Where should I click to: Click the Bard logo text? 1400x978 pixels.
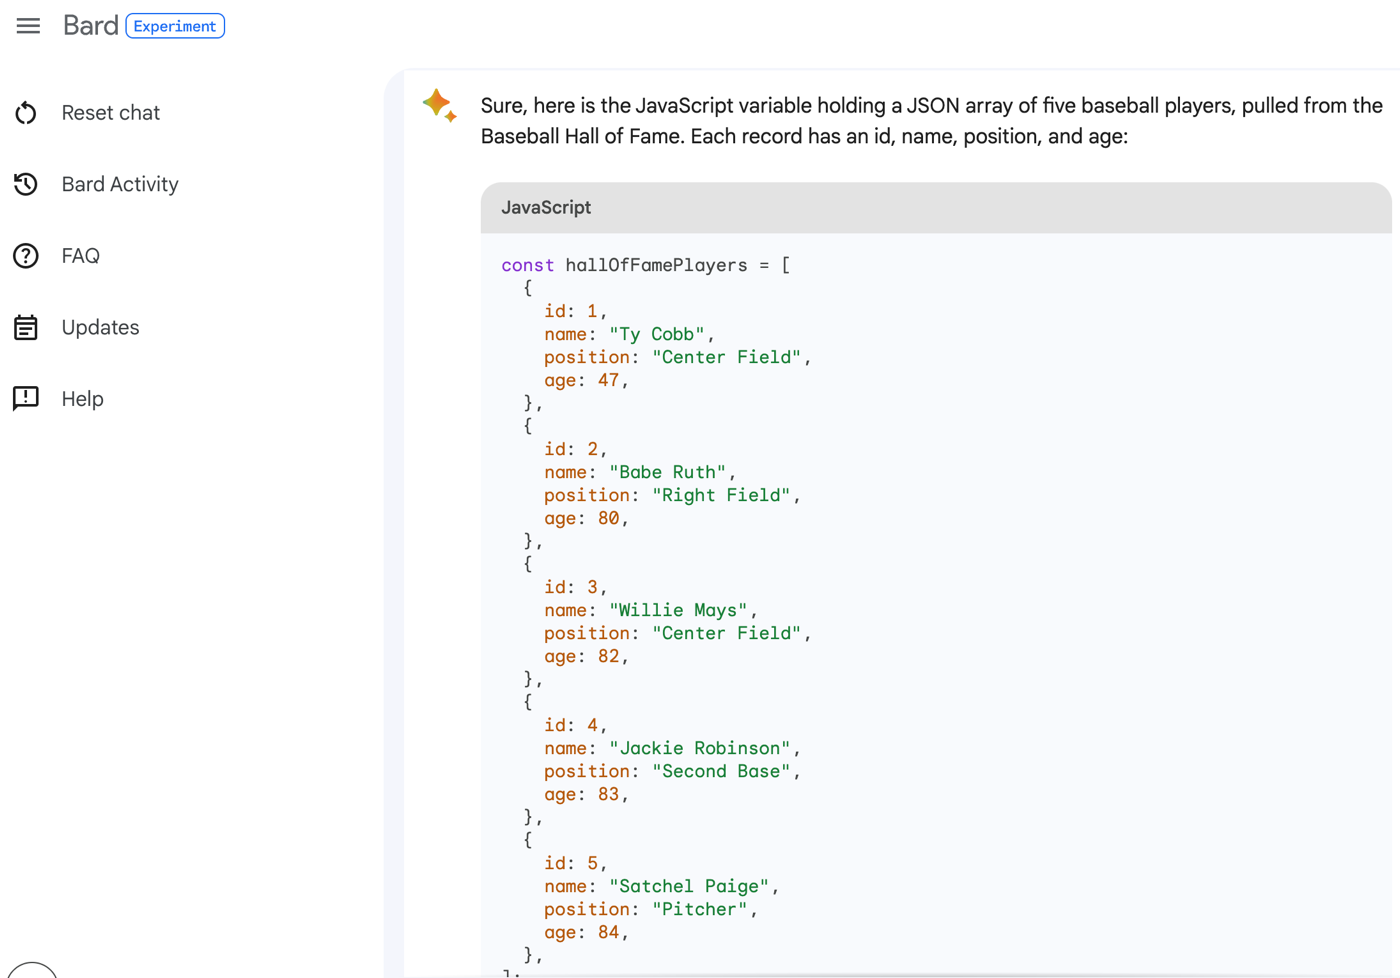(90, 26)
